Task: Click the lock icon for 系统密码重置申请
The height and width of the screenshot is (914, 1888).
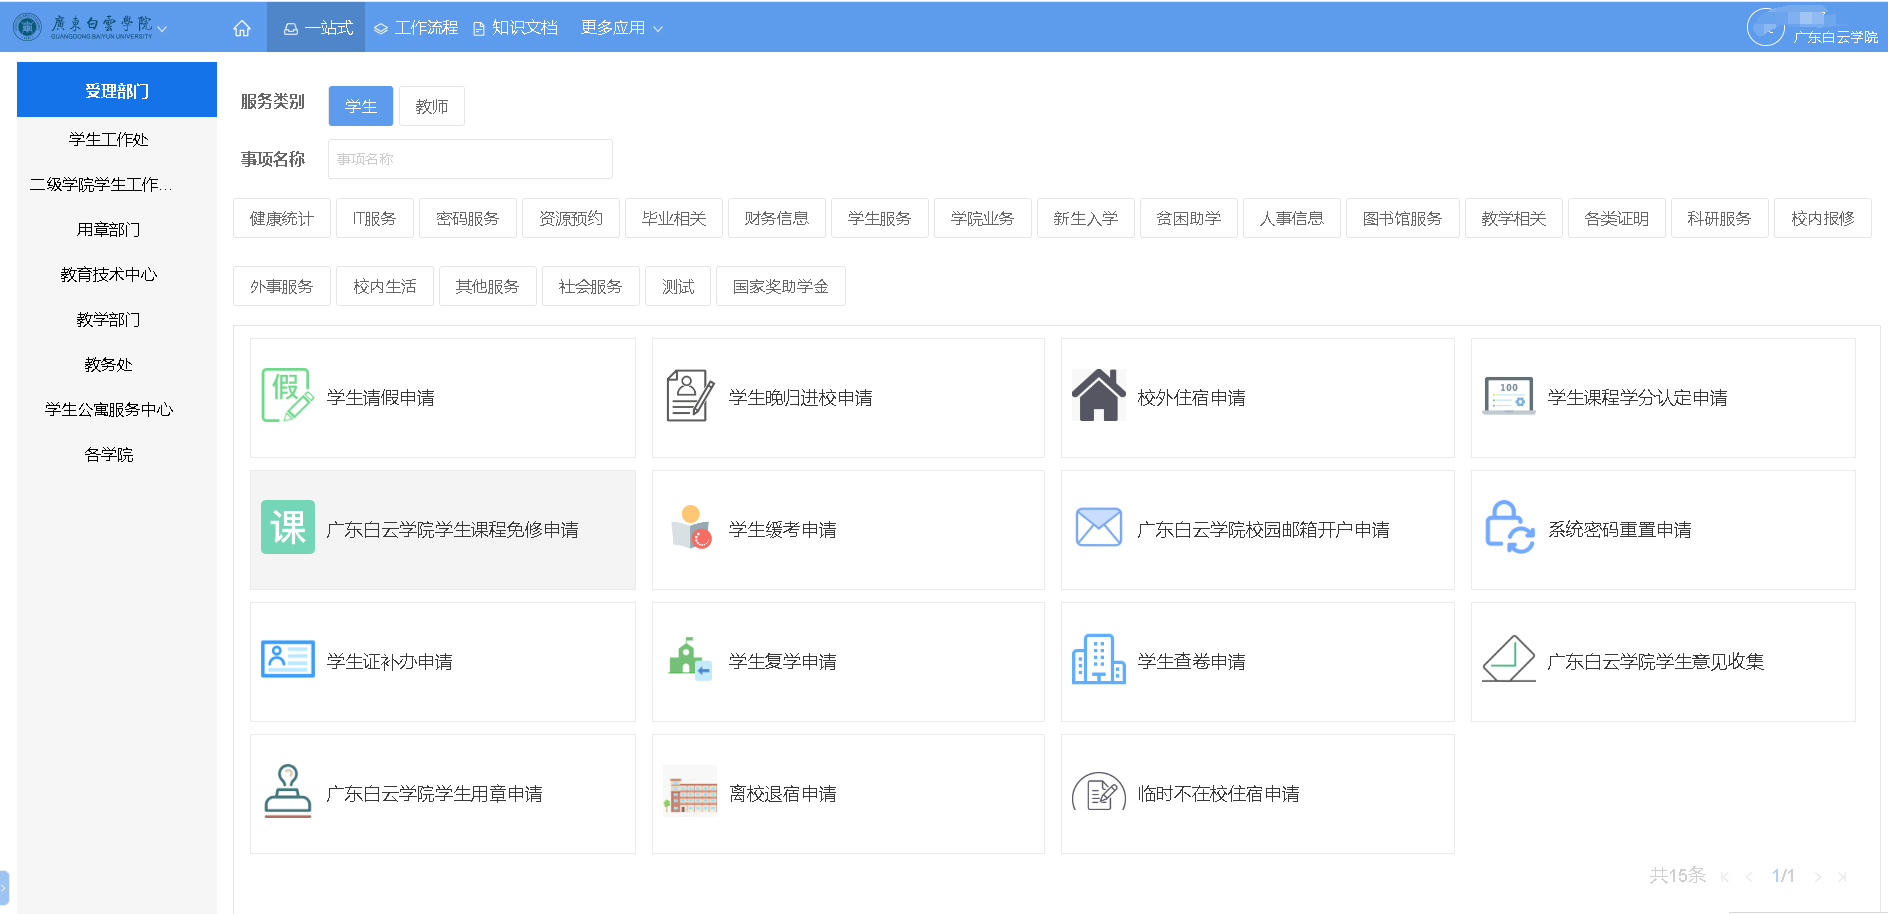Action: tap(1508, 528)
